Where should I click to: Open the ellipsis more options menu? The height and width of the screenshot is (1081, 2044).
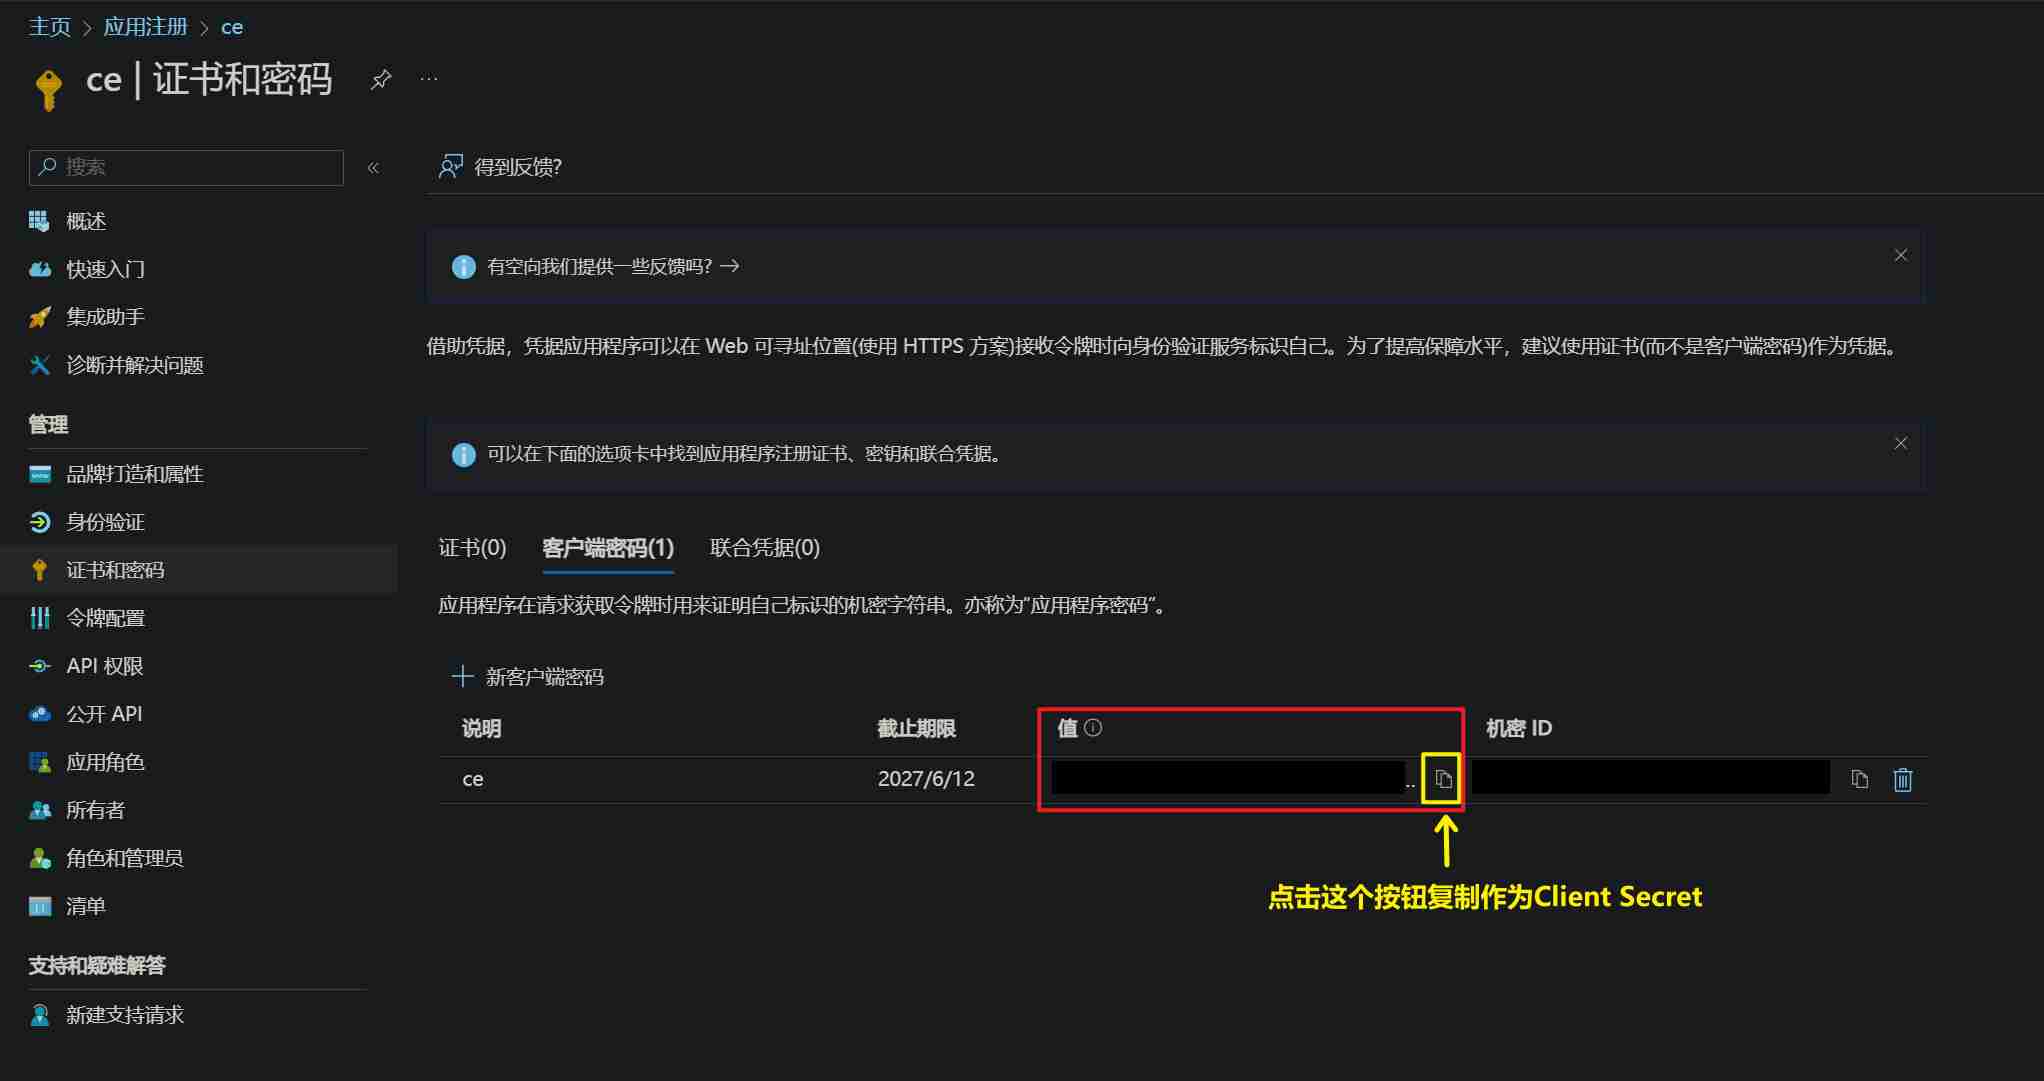[429, 80]
